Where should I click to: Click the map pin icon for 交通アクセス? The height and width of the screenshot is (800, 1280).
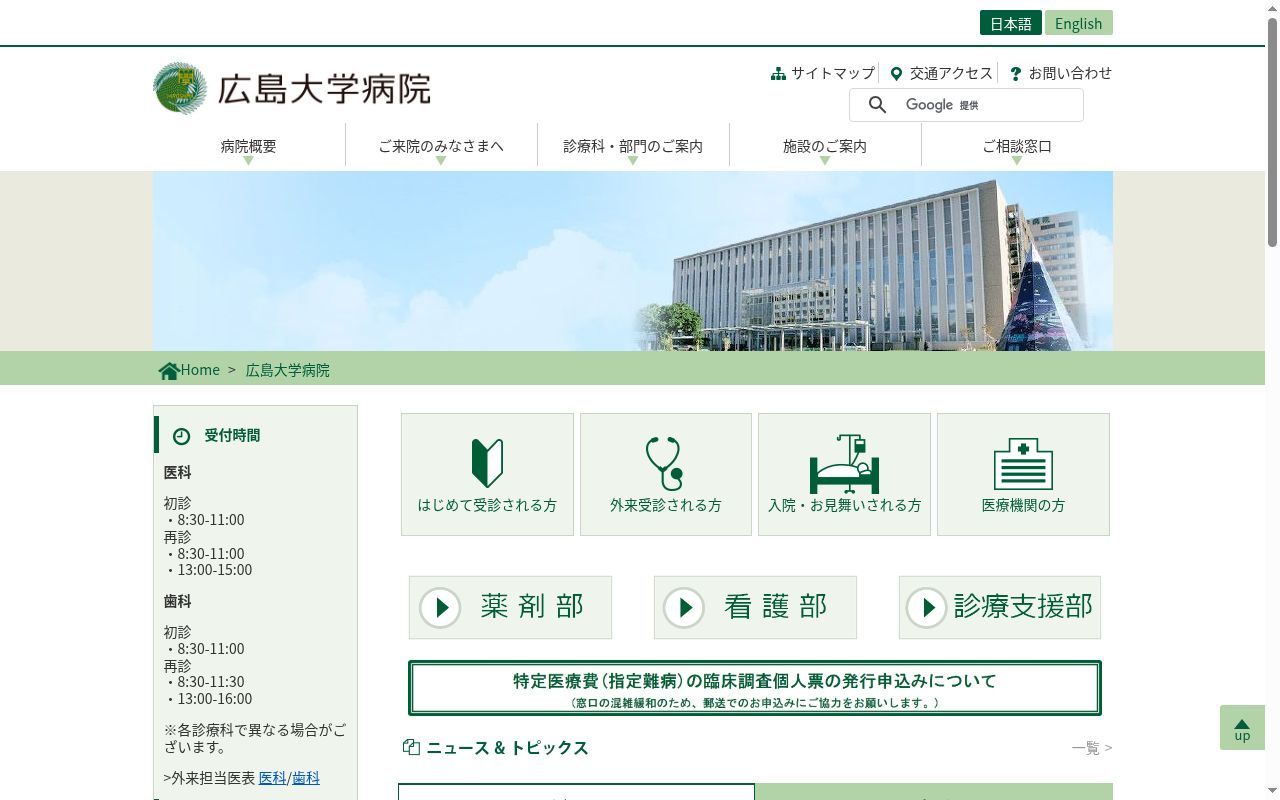(896, 73)
